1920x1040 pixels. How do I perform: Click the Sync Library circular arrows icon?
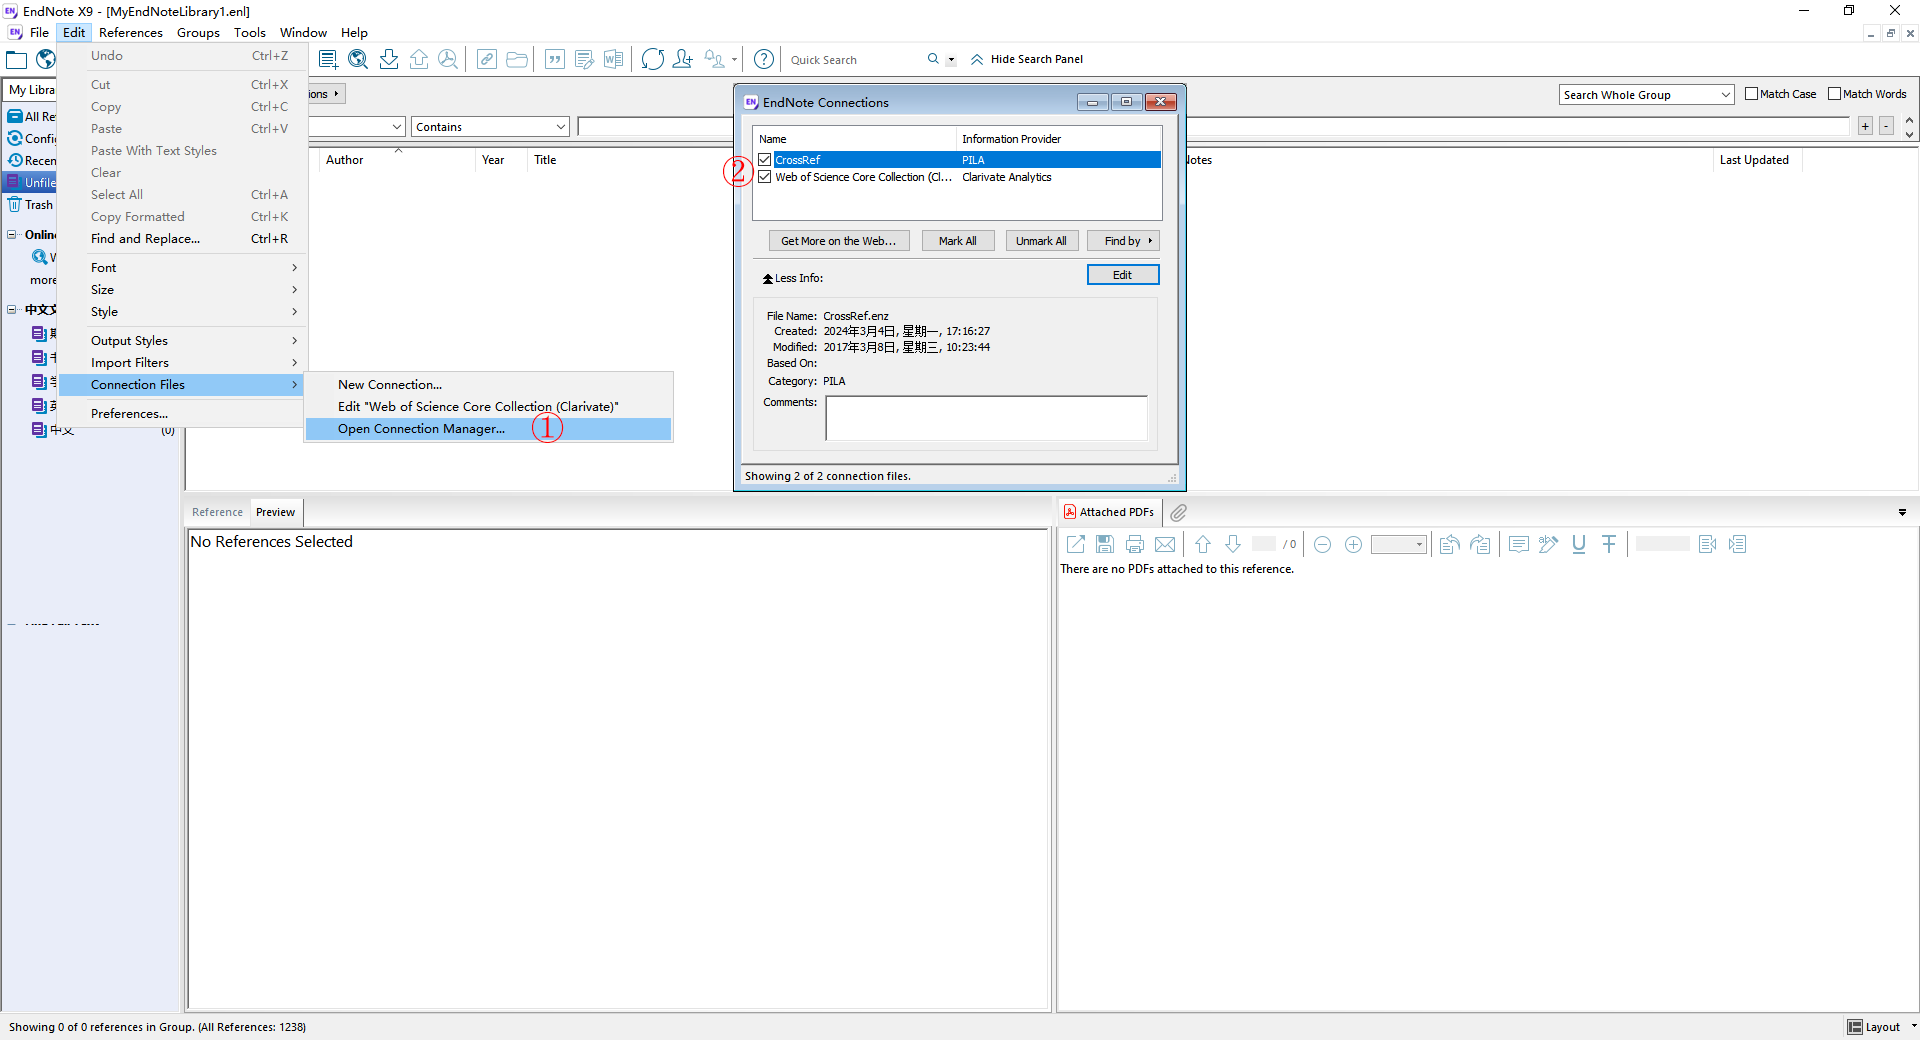tap(653, 59)
